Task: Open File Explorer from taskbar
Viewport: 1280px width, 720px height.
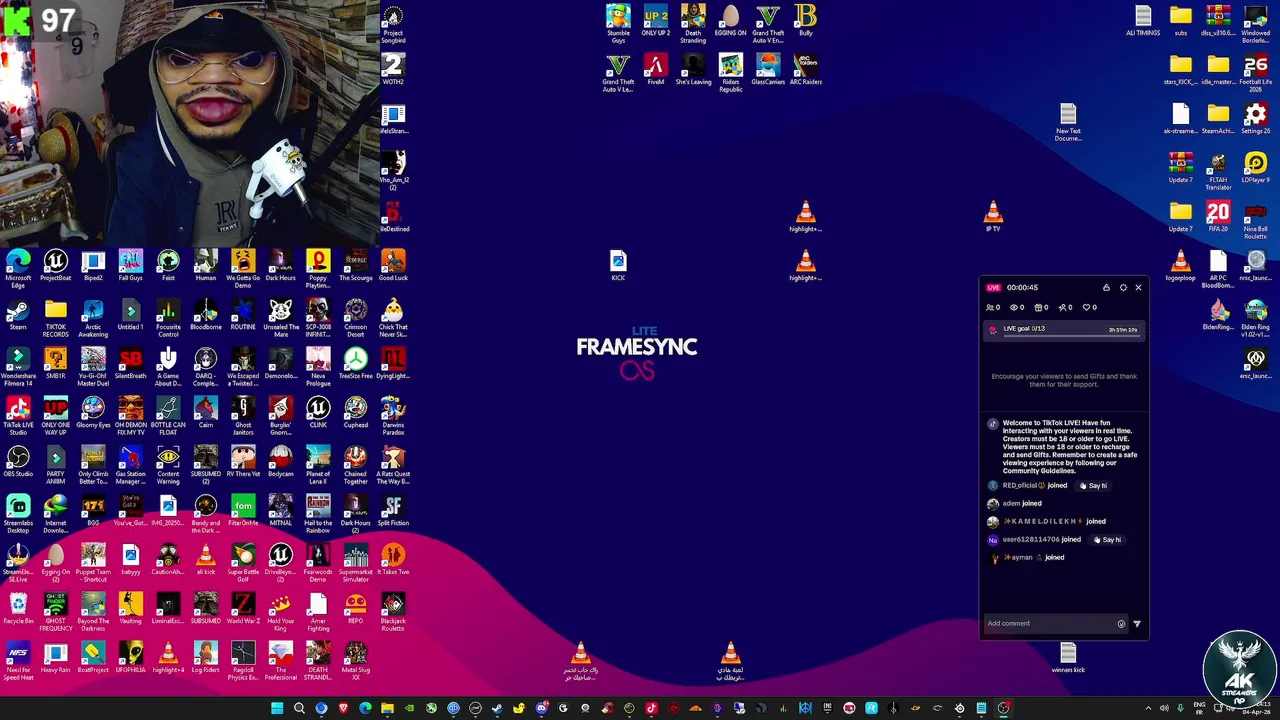Action: point(387,709)
